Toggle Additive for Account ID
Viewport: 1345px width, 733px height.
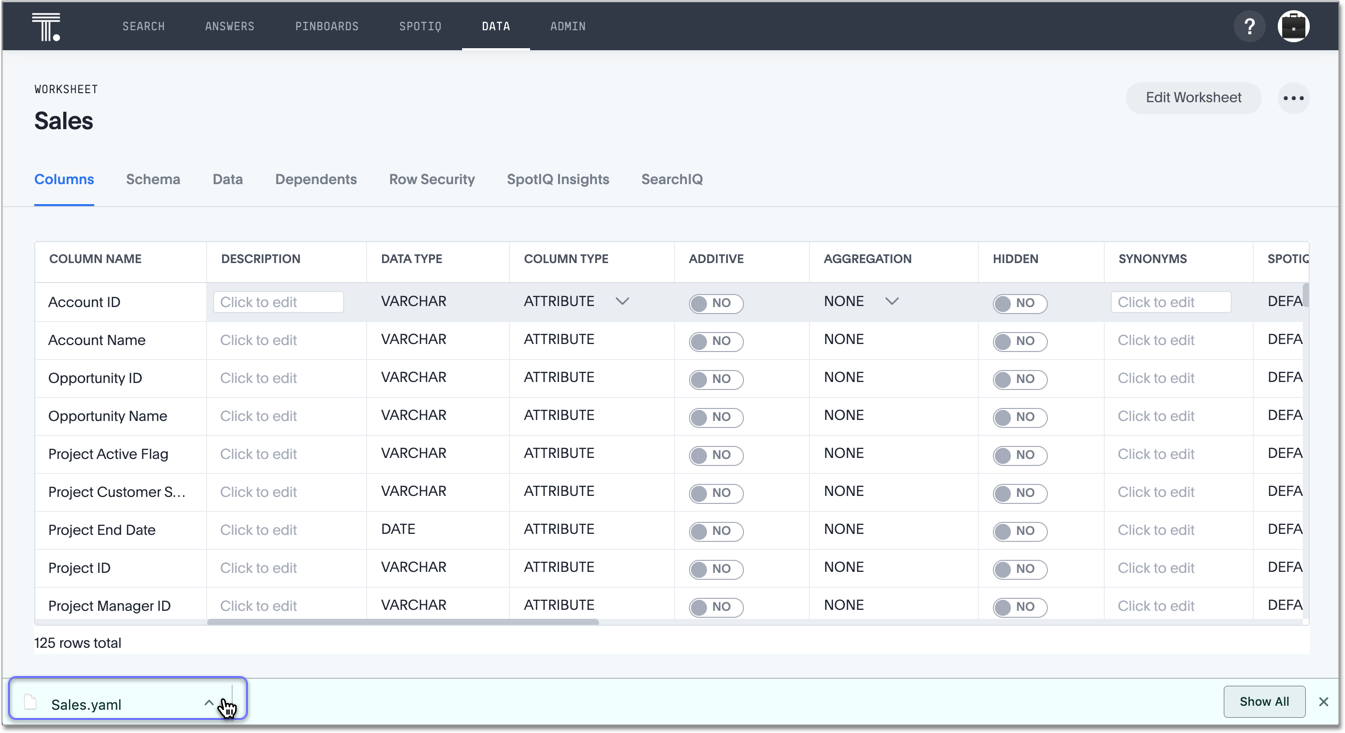coord(716,303)
